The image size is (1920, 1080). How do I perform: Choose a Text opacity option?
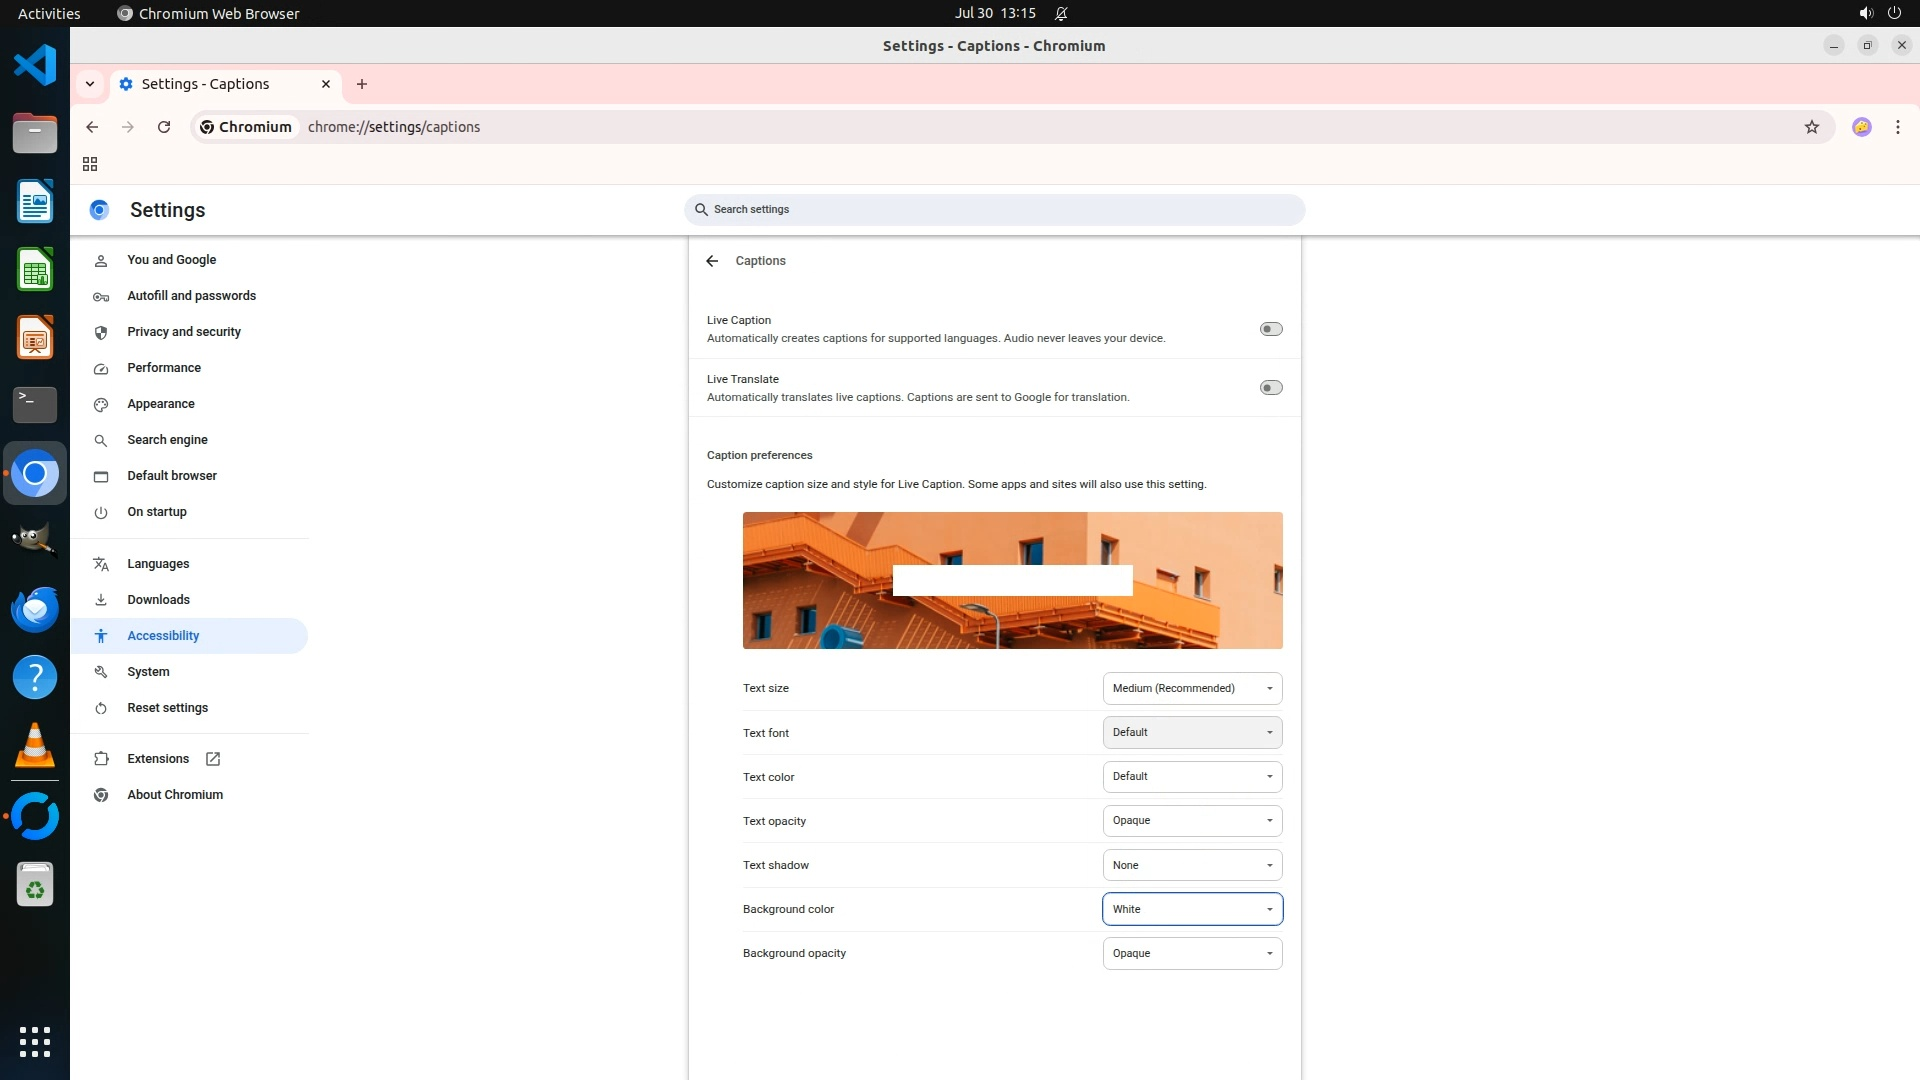pos(1192,821)
